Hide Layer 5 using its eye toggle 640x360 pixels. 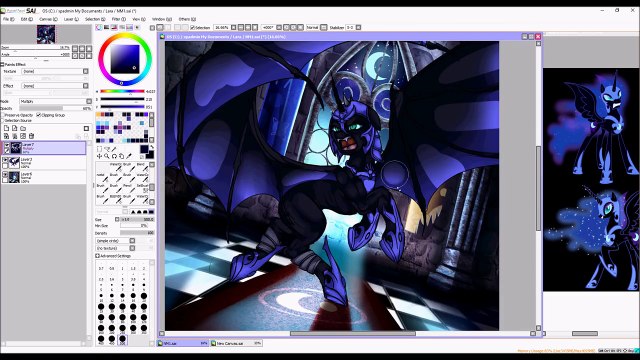pyautogui.click(x=5, y=174)
